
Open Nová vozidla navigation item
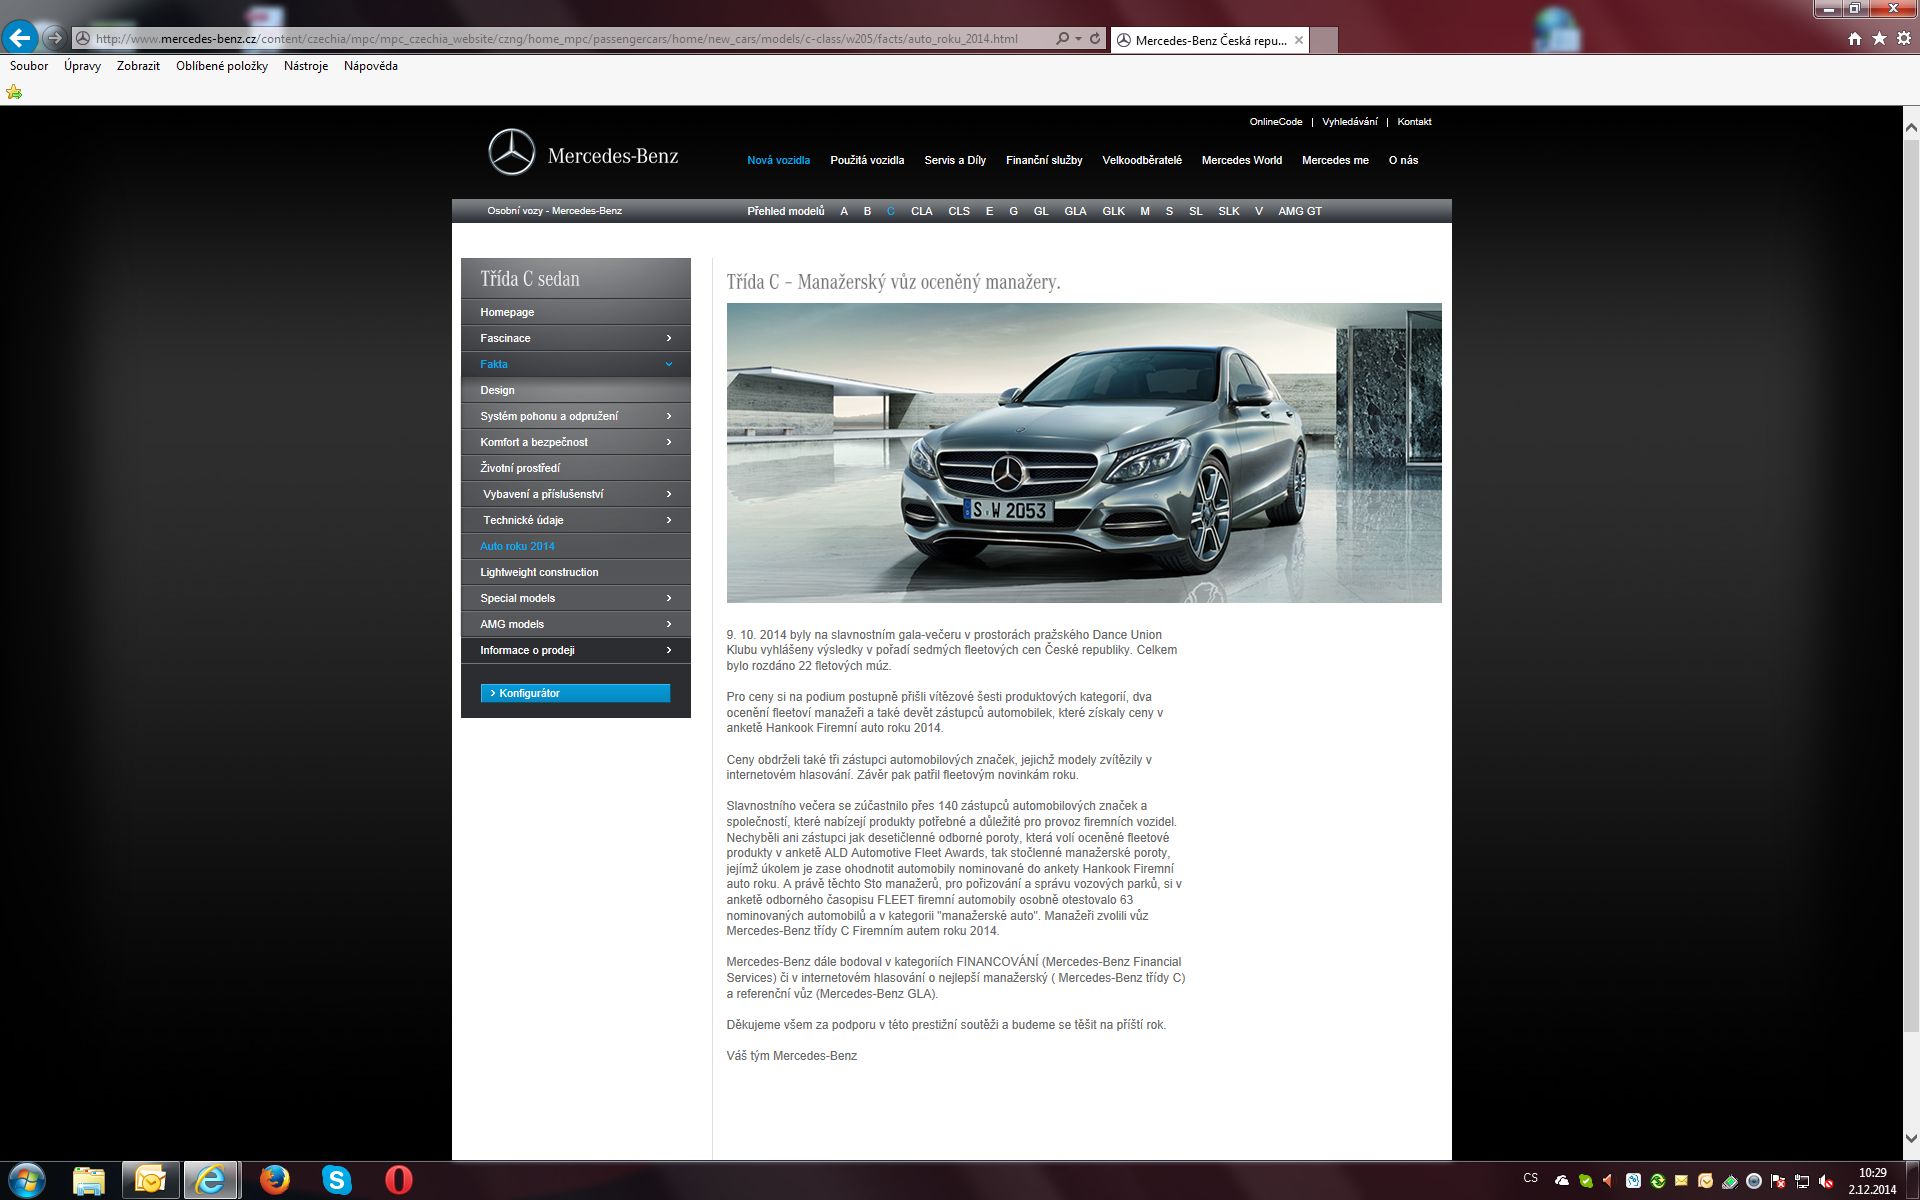(778, 160)
